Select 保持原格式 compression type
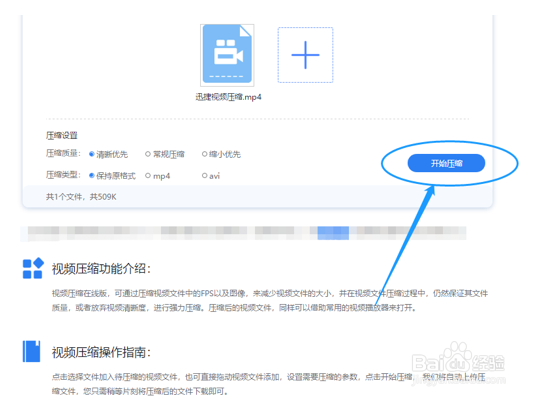This screenshot has height=399, width=537. point(112,176)
